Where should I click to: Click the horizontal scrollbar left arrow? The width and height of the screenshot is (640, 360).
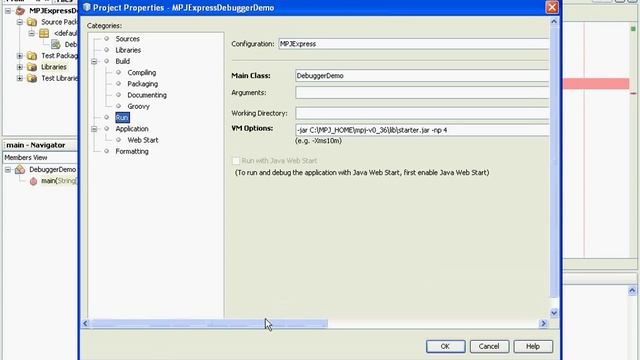click(85, 324)
